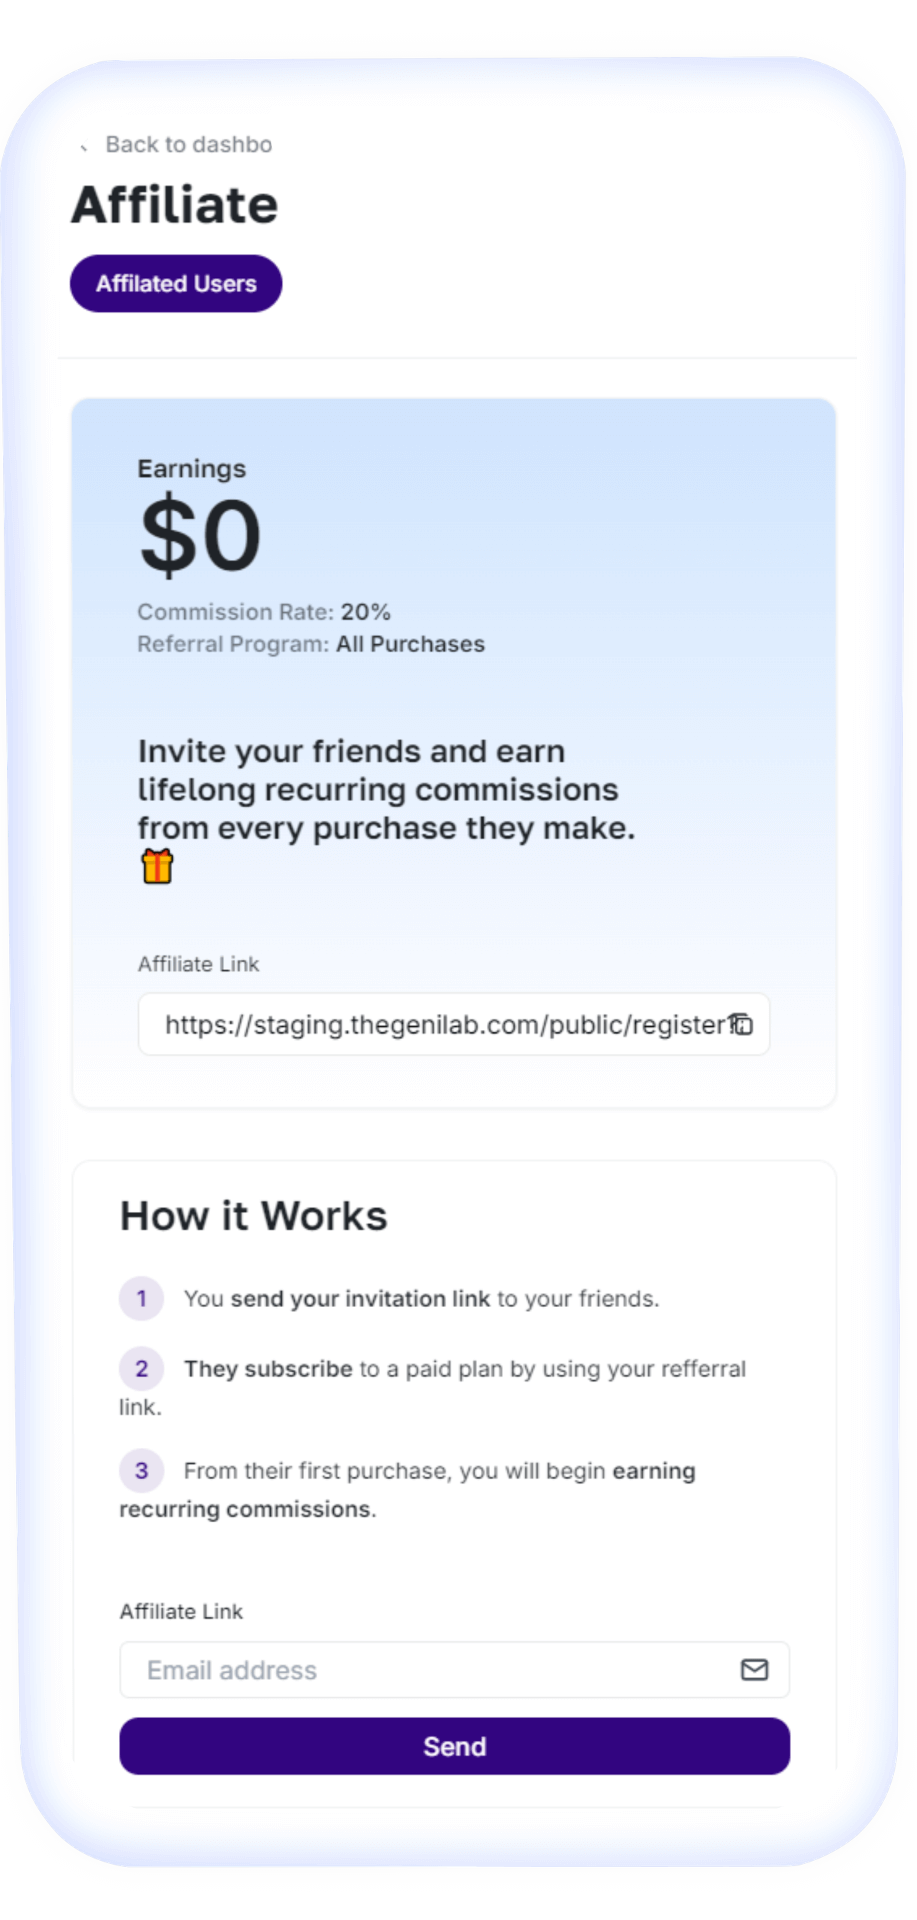
Task: Click the back arrow icon
Action: [84, 147]
